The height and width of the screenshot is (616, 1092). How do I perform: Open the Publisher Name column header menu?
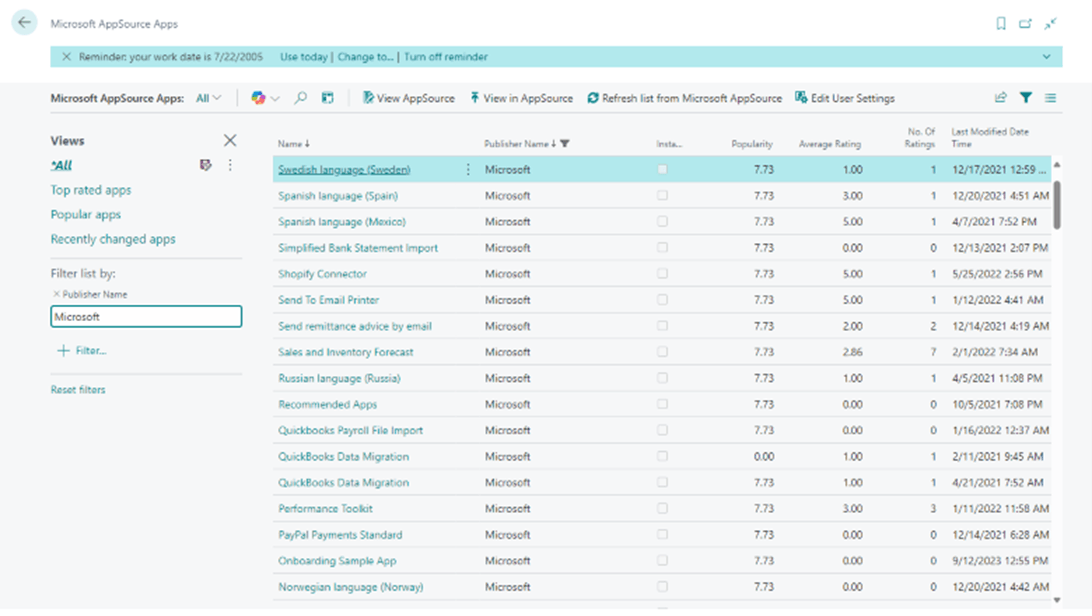pos(520,144)
